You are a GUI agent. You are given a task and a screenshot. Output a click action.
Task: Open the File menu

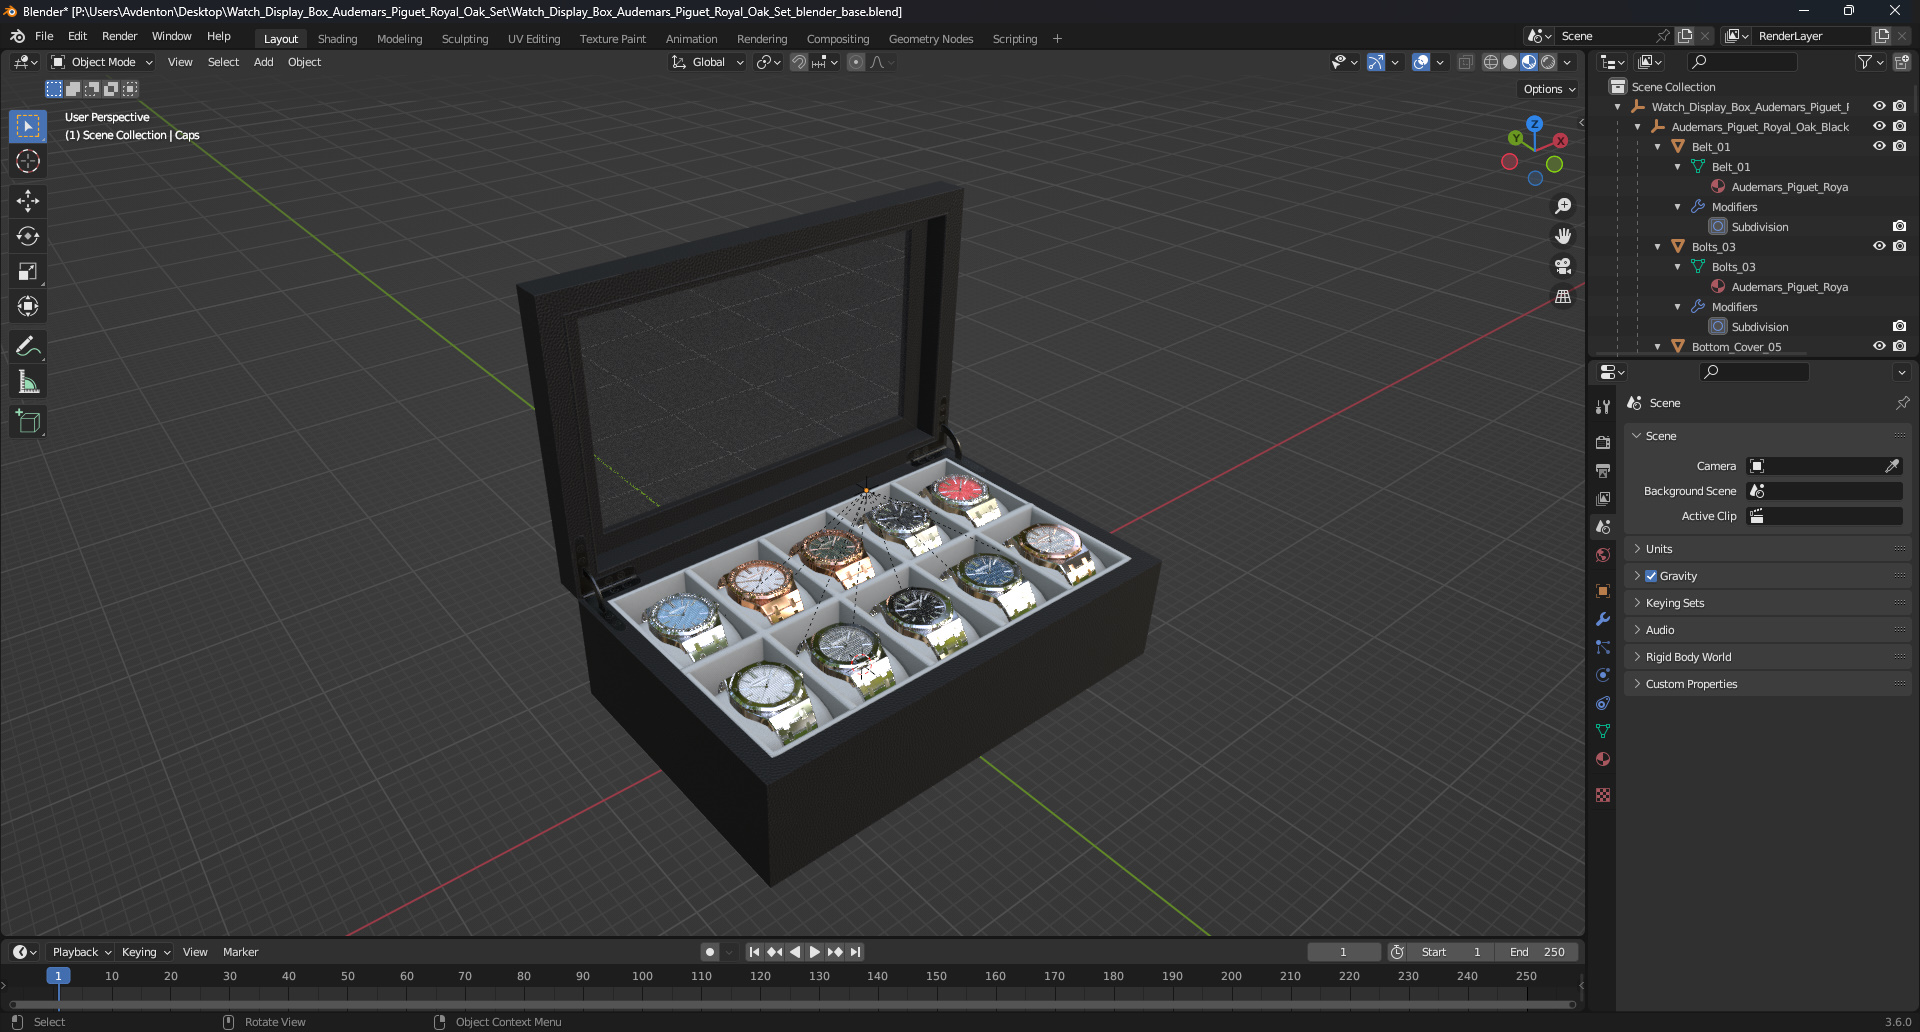[x=44, y=36]
